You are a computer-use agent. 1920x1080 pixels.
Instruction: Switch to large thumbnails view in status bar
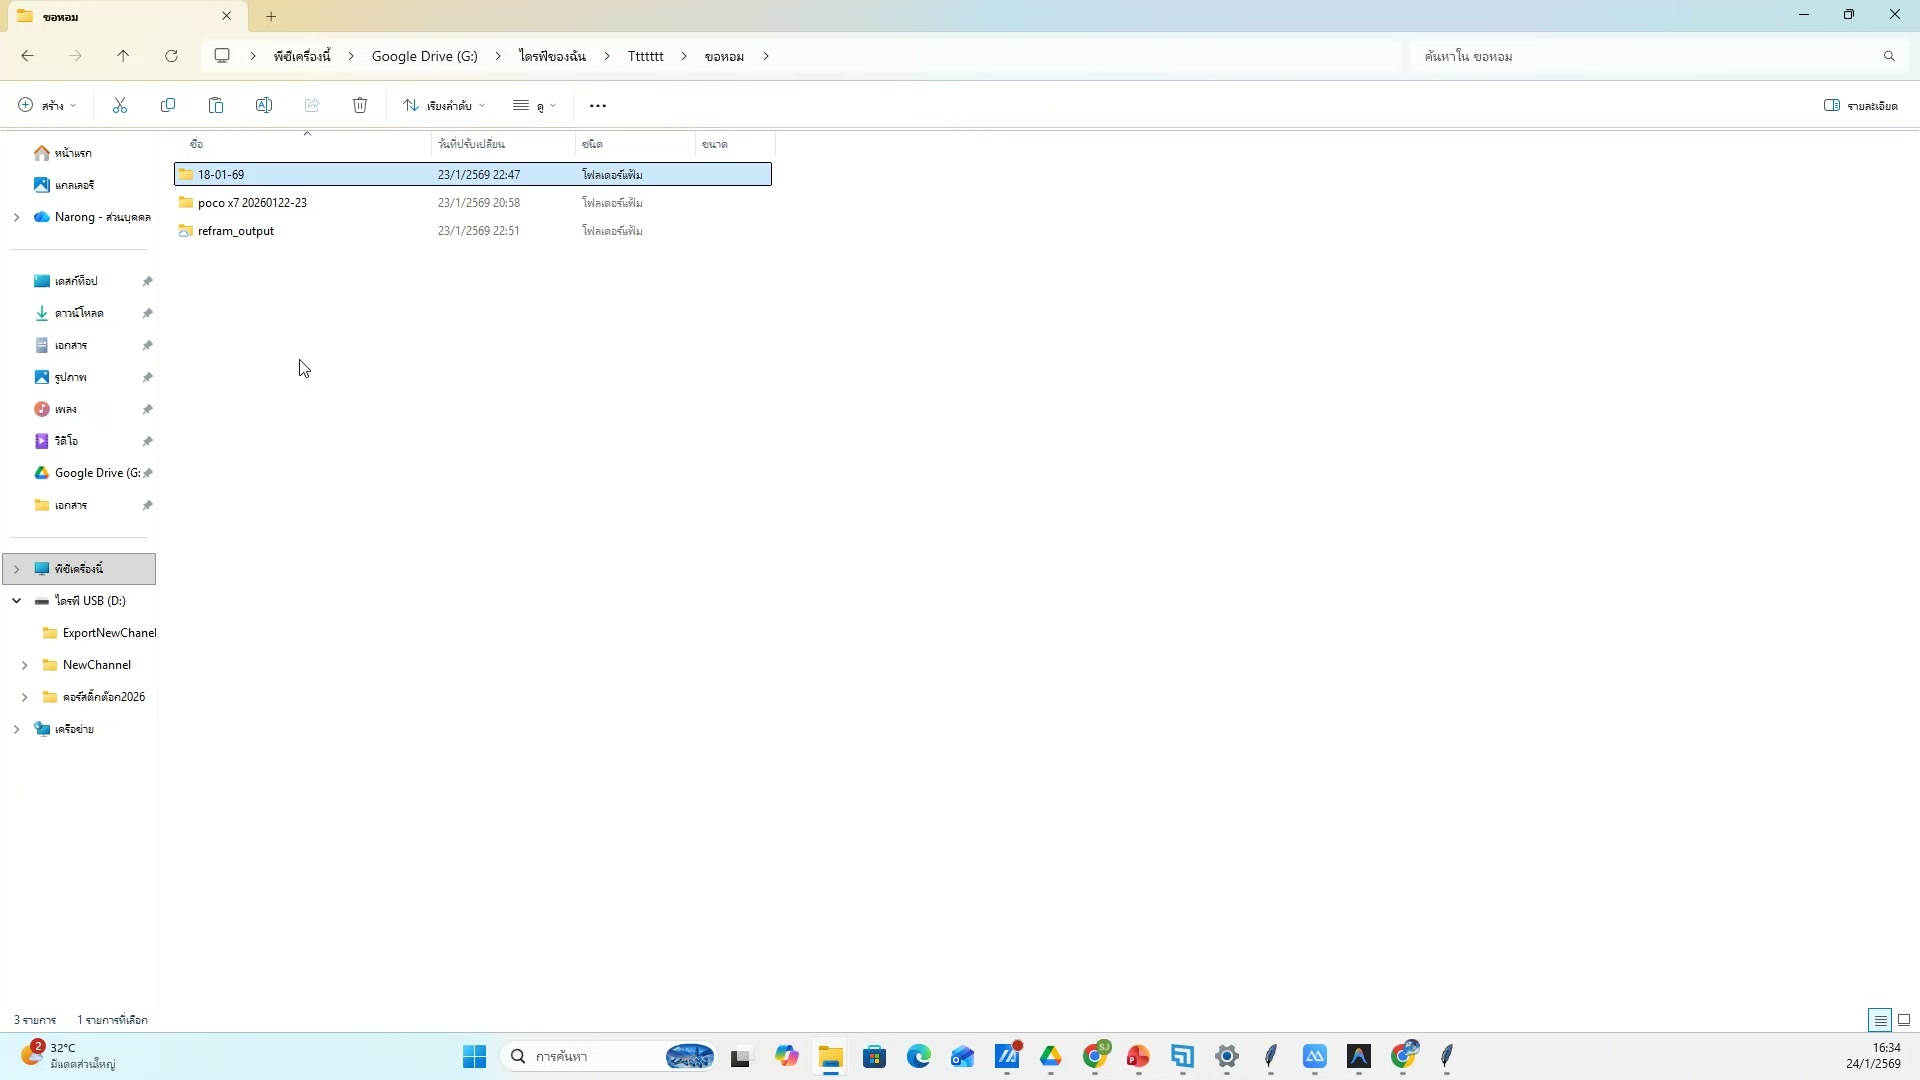1904,1020
